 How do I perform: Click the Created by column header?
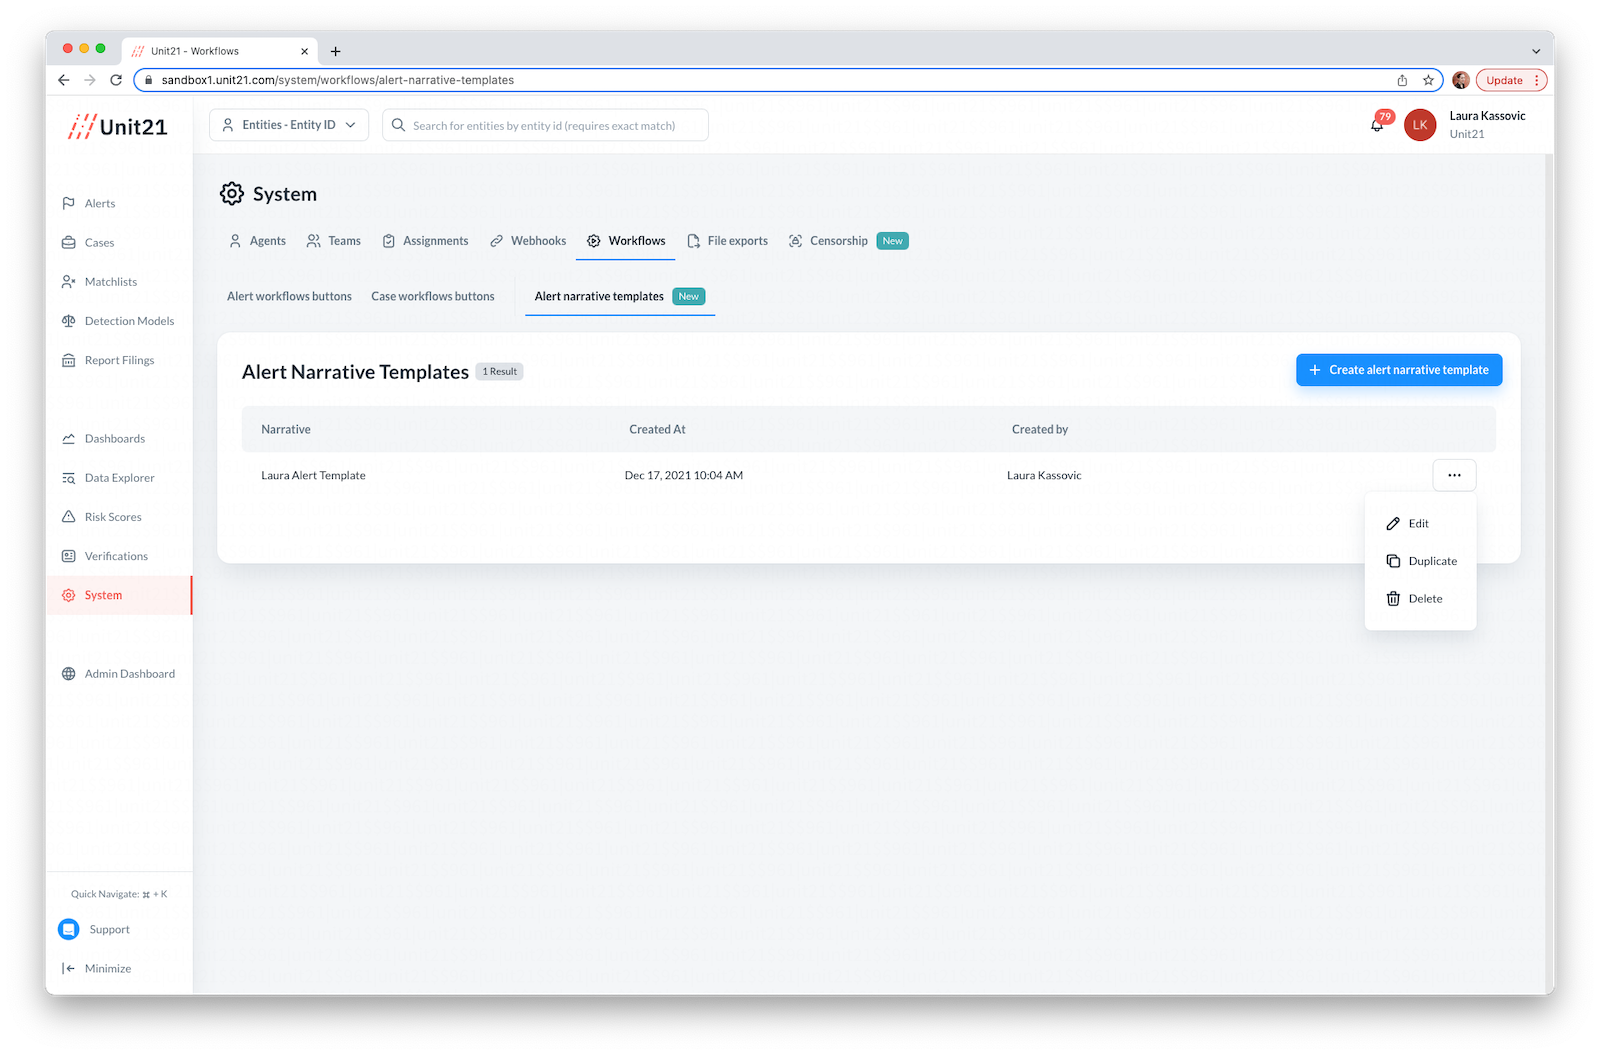point(1040,429)
